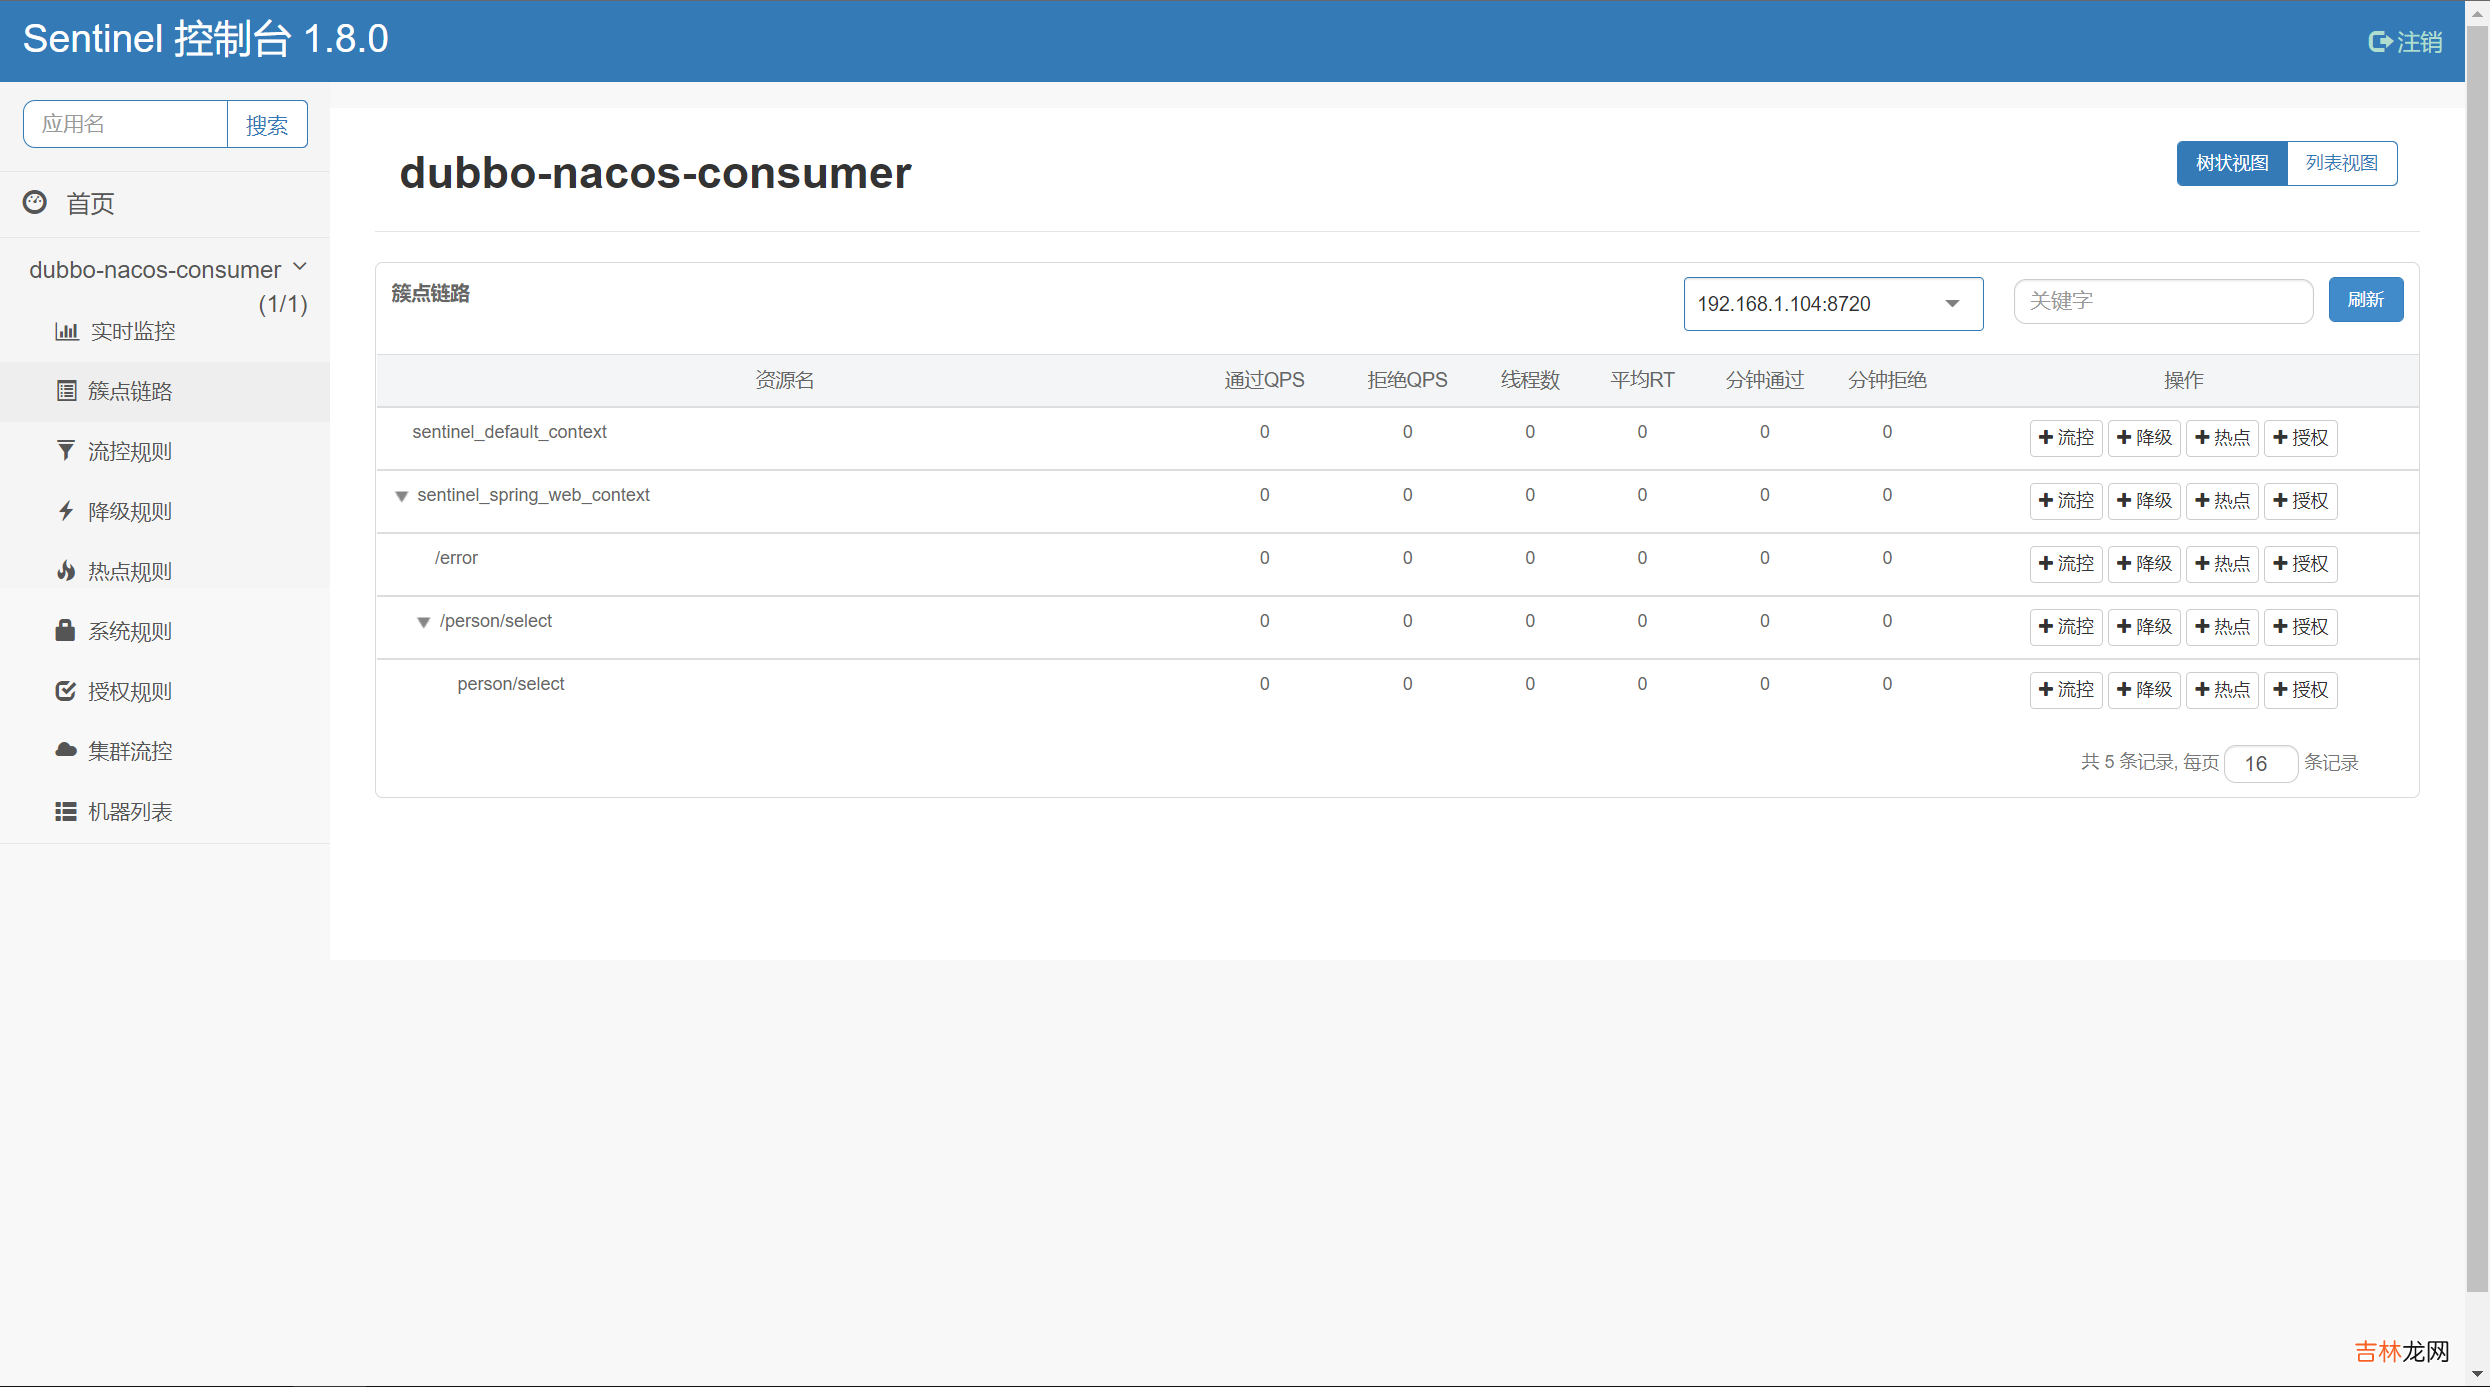Screen dimensions: 2490x1387
Task: Open 降级规则 lightning bolt icon
Action: tap(66, 511)
